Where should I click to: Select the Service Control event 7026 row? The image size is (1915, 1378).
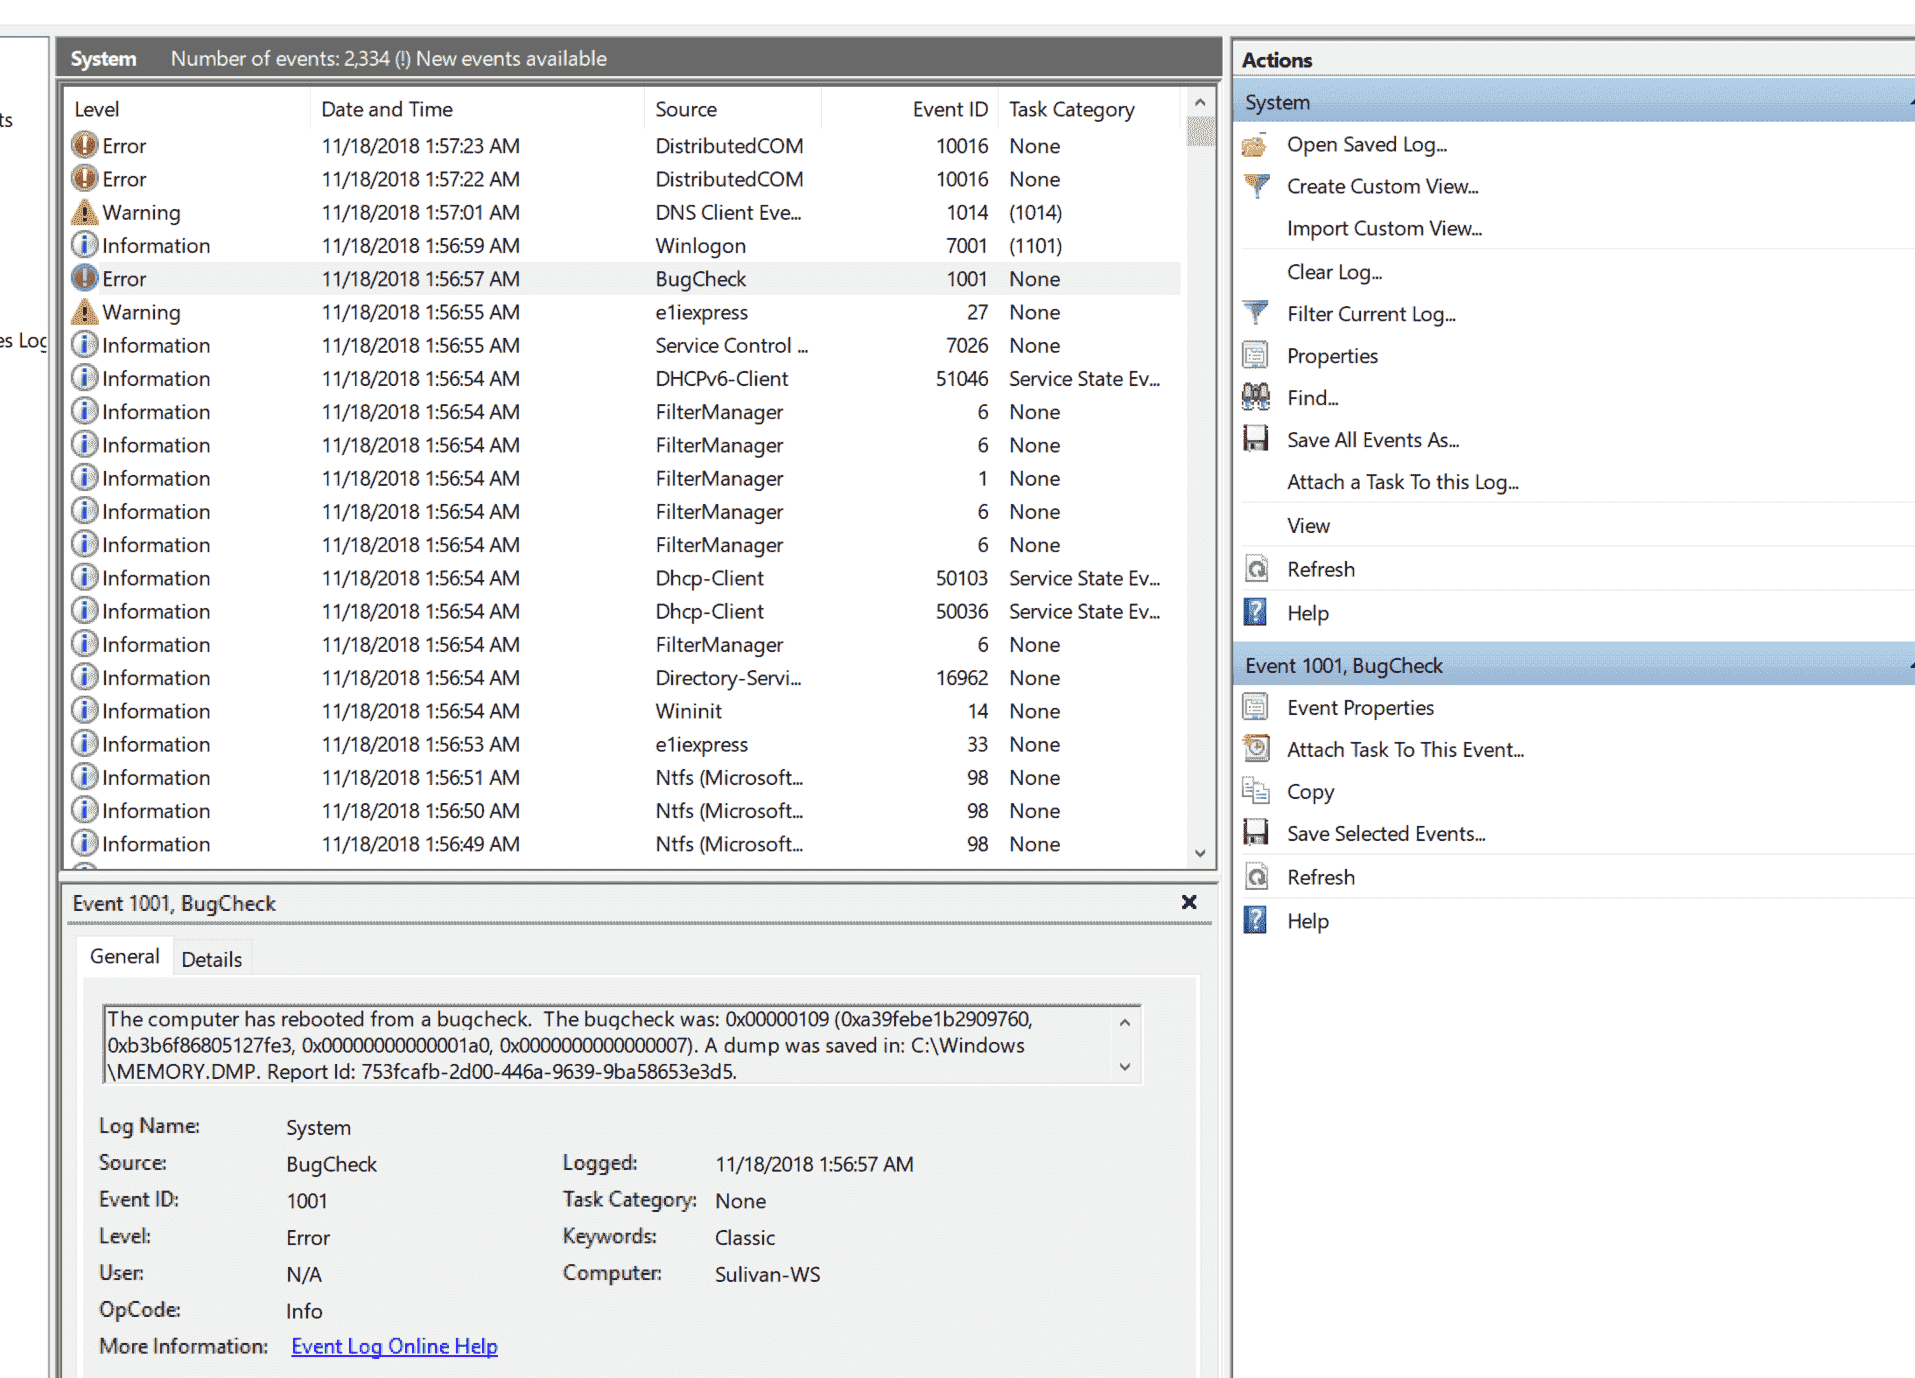(x=625, y=345)
